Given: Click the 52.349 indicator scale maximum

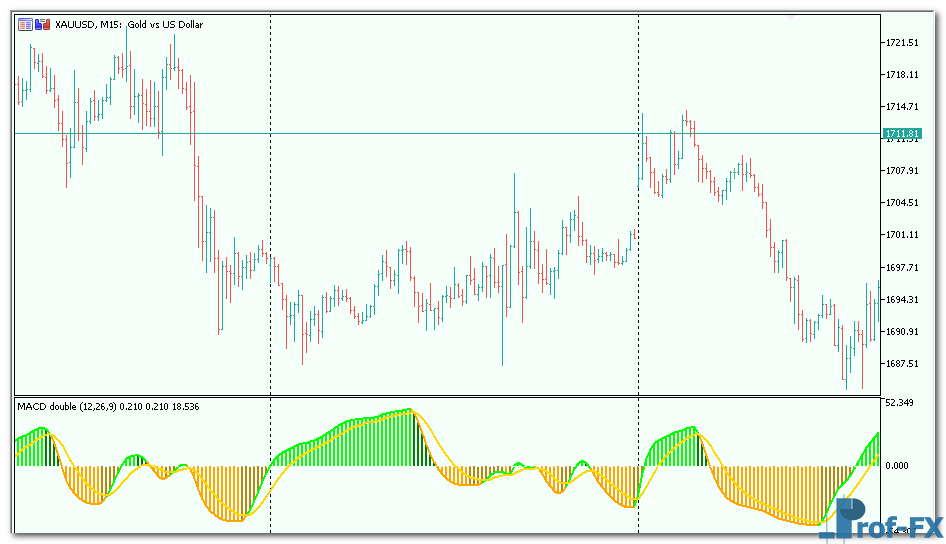Looking at the screenshot, I should pyautogui.click(x=898, y=403).
